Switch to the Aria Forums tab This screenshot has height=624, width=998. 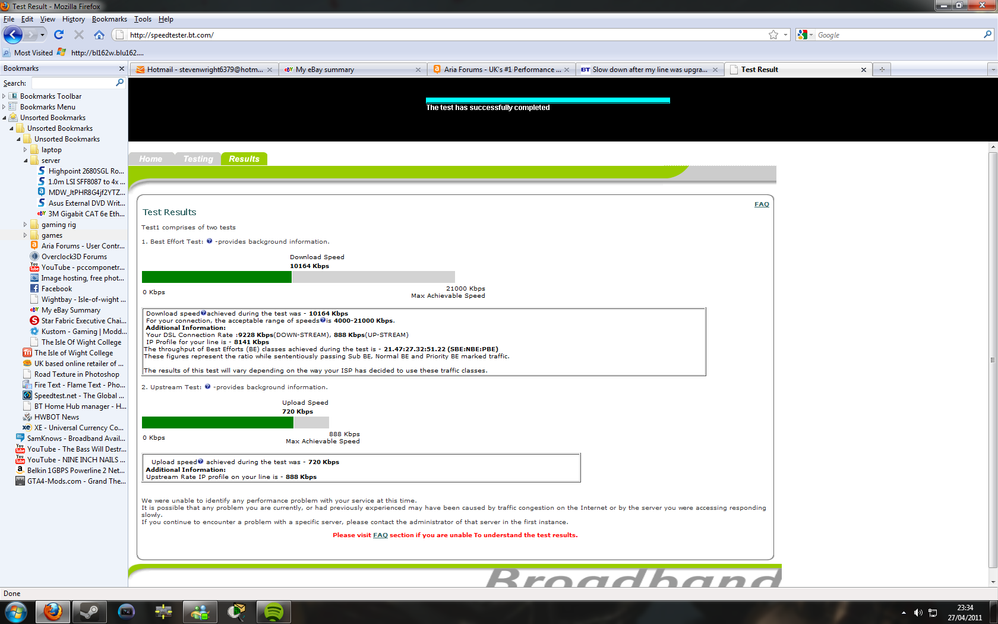point(502,69)
